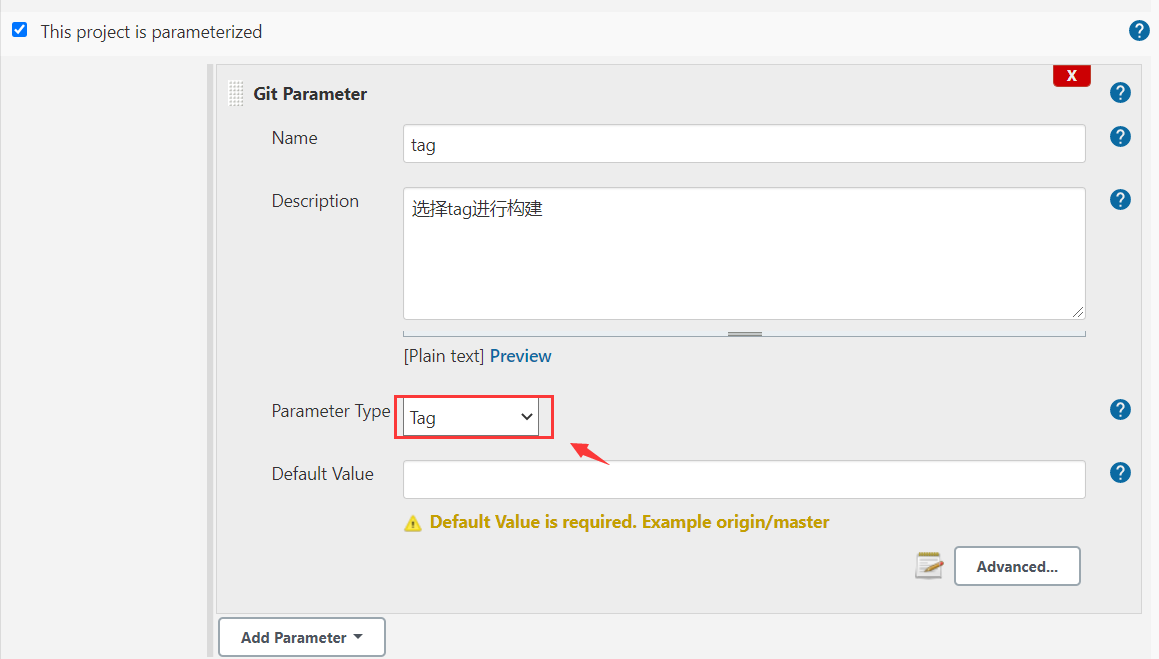Click the Name input containing "tag"

(743, 144)
